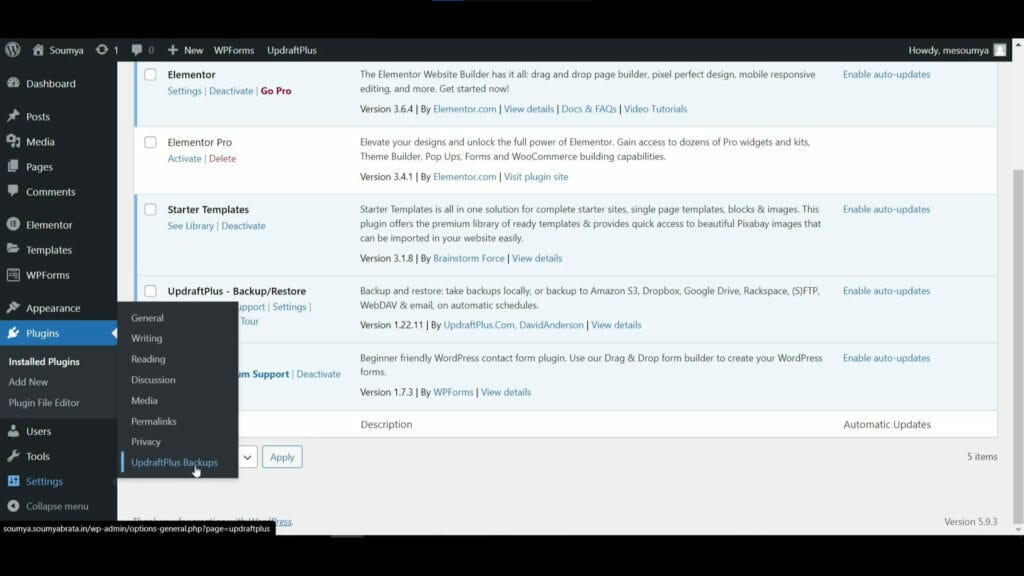This screenshot has height=576, width=1024.
Task: Check the Starter Templates plugin checkbox
Action: 150,210
